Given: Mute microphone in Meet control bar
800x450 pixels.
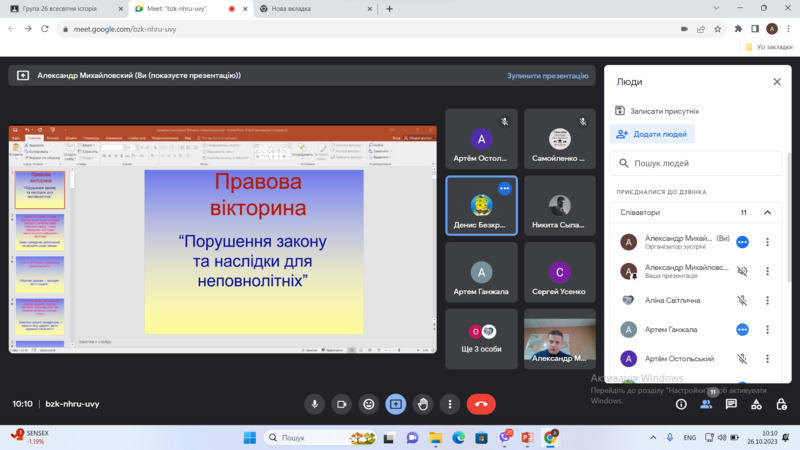Looking at the screenshot, I should coord(315,404).
